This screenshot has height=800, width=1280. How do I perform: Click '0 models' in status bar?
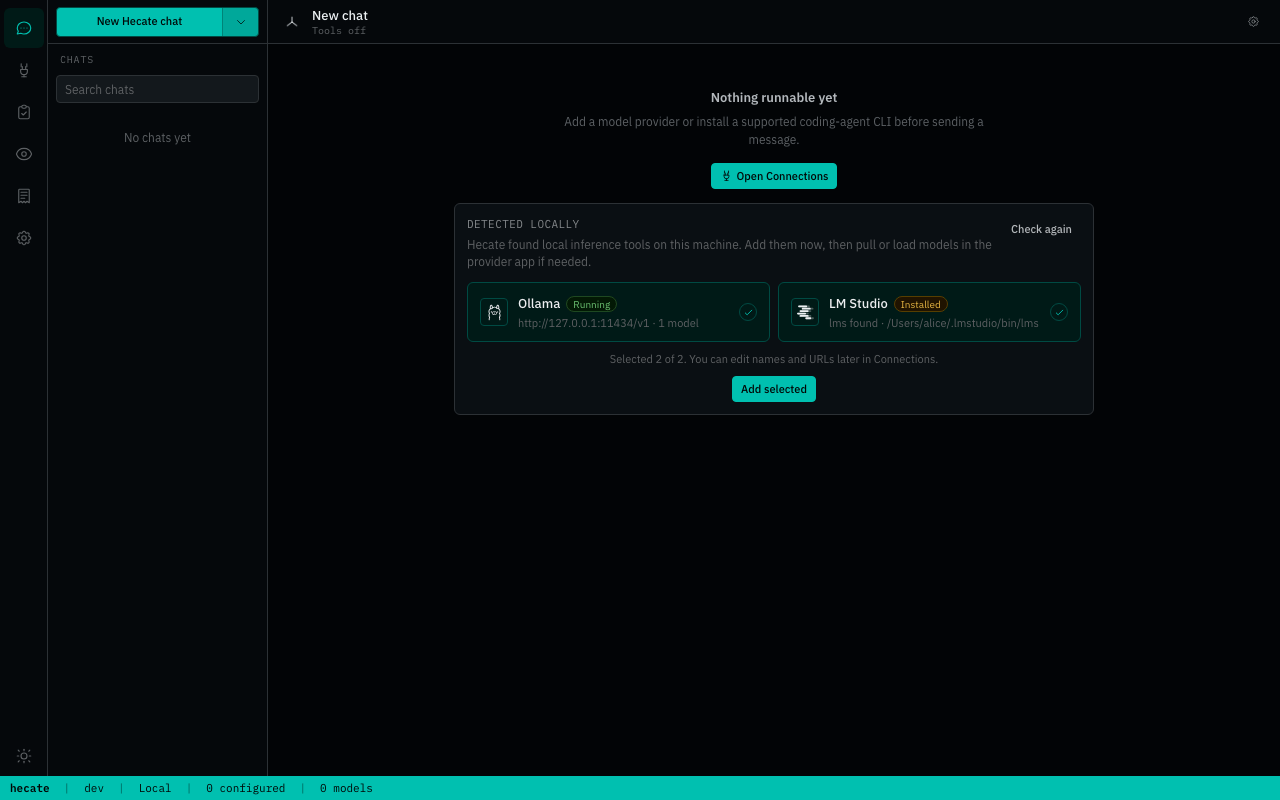tap(346, 788)
